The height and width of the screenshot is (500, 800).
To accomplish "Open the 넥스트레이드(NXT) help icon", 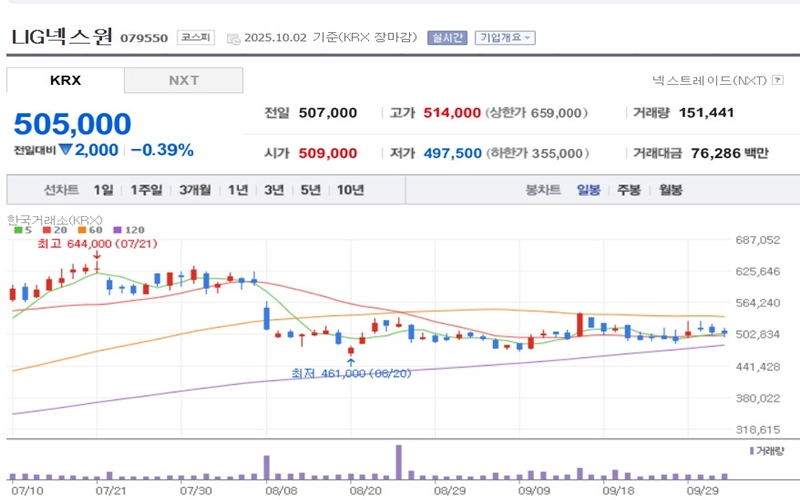I will [778, 80].
